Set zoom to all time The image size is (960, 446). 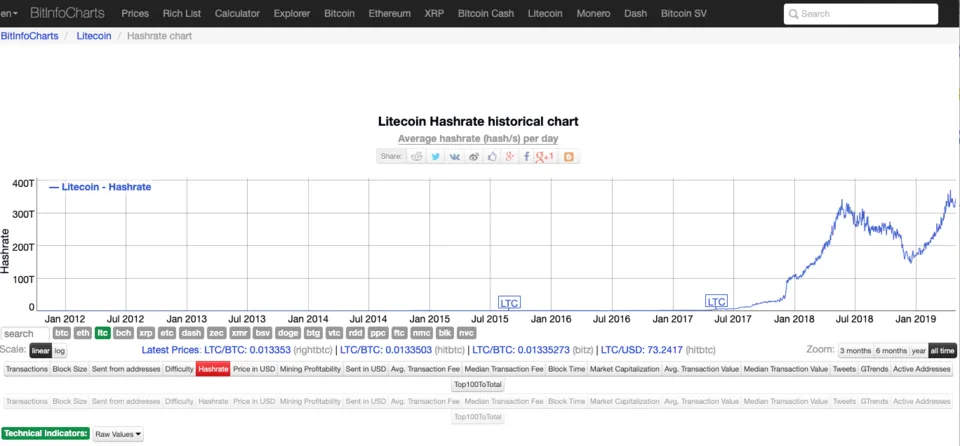942,350
